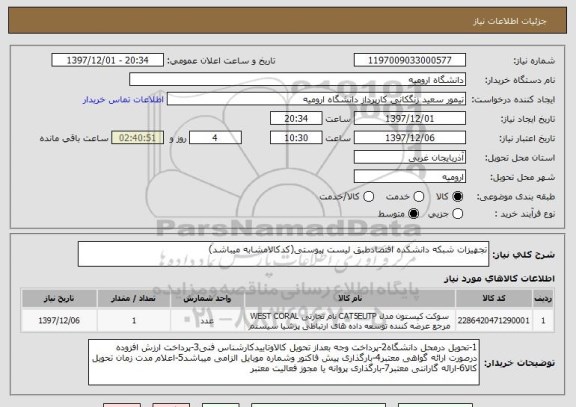Click the استان محل تحویل field
This screenshot has width=576, height=407.
click(410, 158)
